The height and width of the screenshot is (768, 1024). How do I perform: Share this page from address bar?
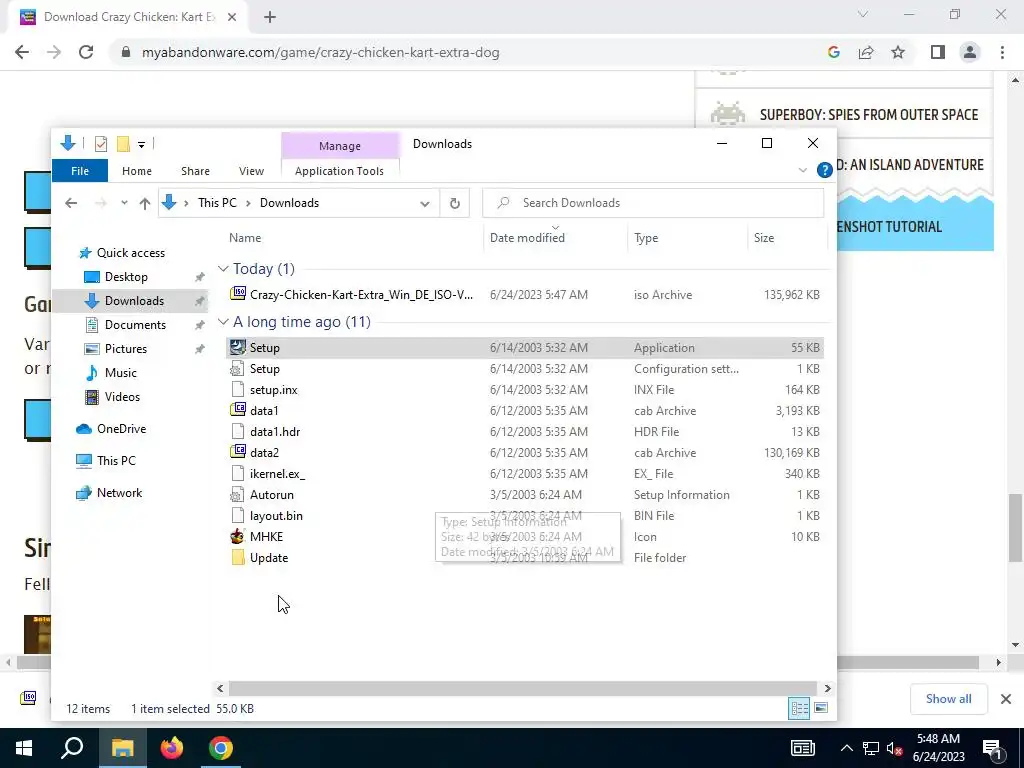pyautogui.click(x=866, y=52)
